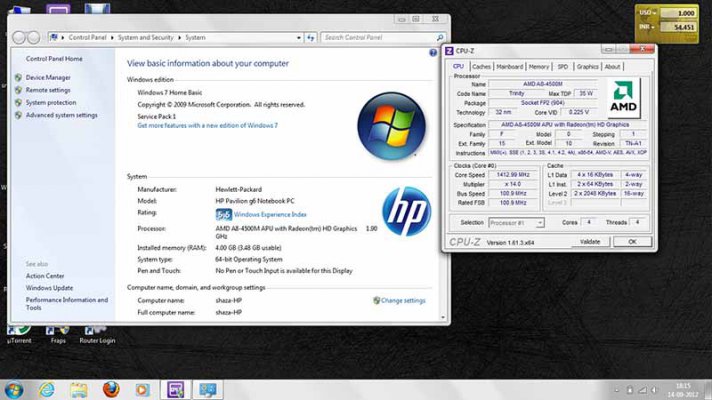Show hidden tray icons arrow
The image size is (712, 400).
pos(617,390)
